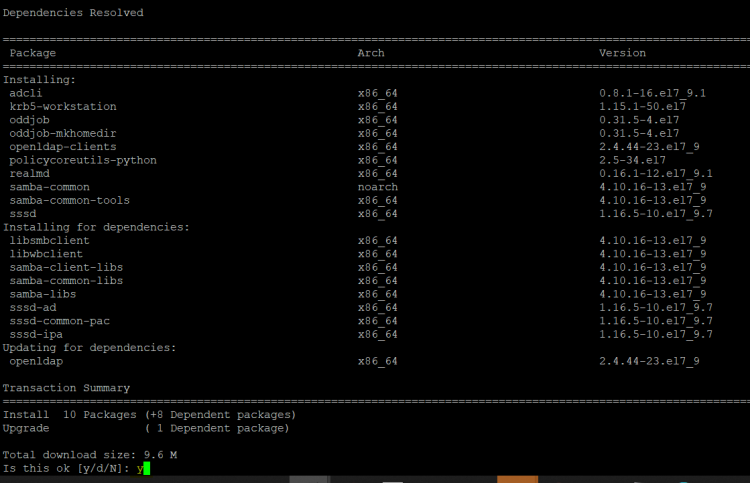Select the policycoreutils-python package name

pos(83,160)
